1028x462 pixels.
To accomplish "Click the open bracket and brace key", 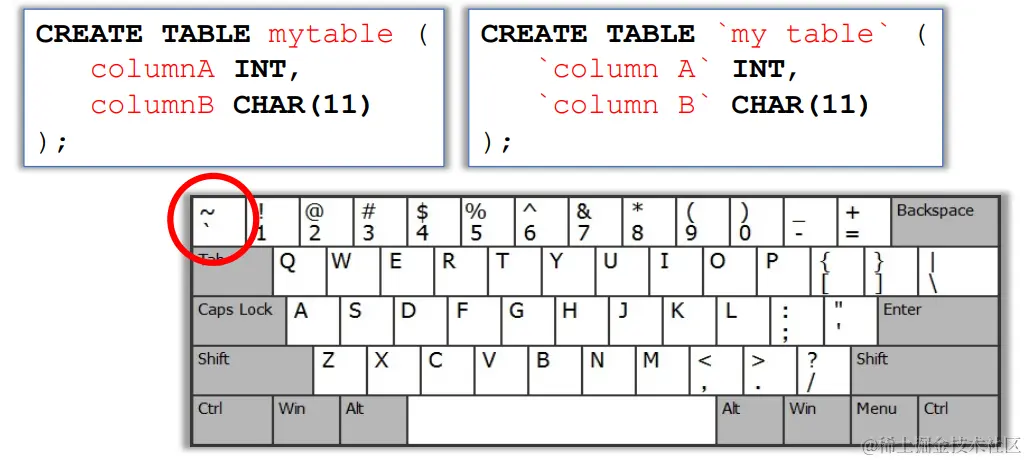I will click(x=837, y=271).
